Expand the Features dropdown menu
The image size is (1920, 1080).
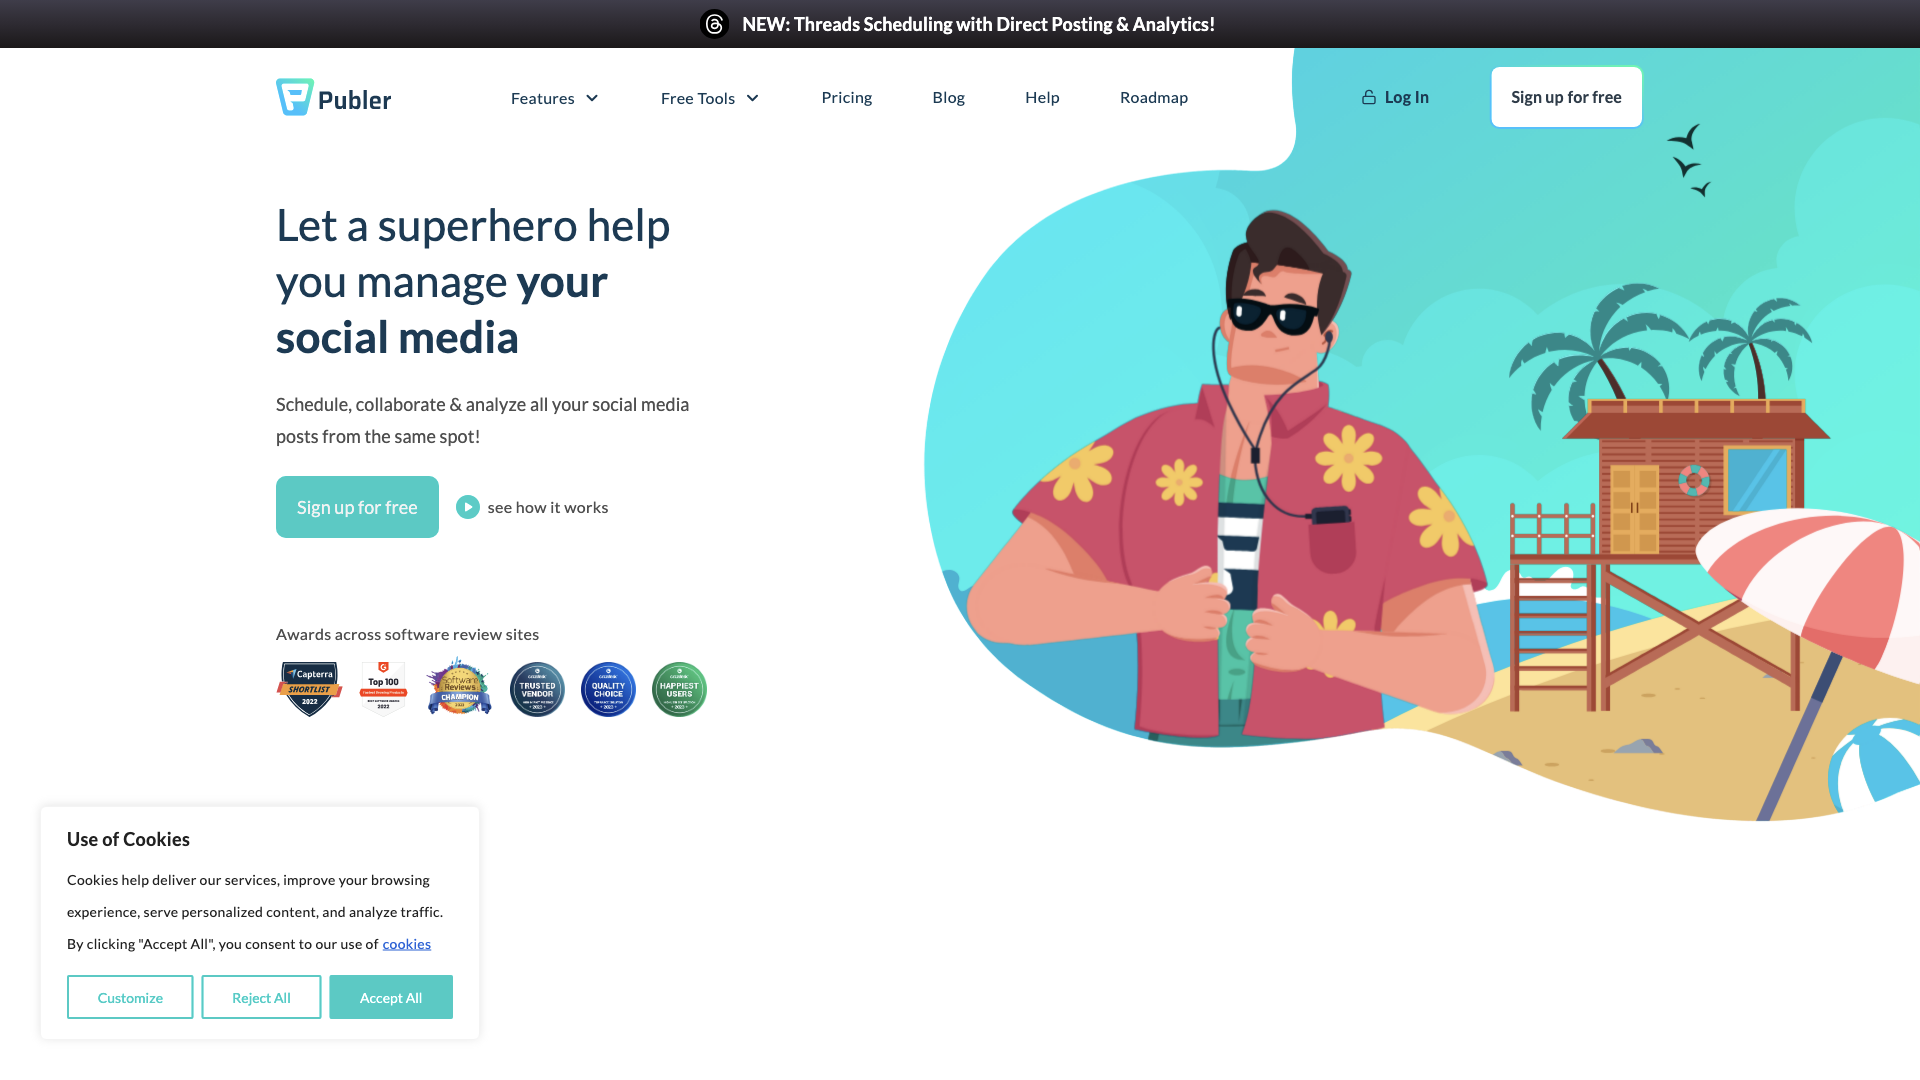(x=555, y=96)
